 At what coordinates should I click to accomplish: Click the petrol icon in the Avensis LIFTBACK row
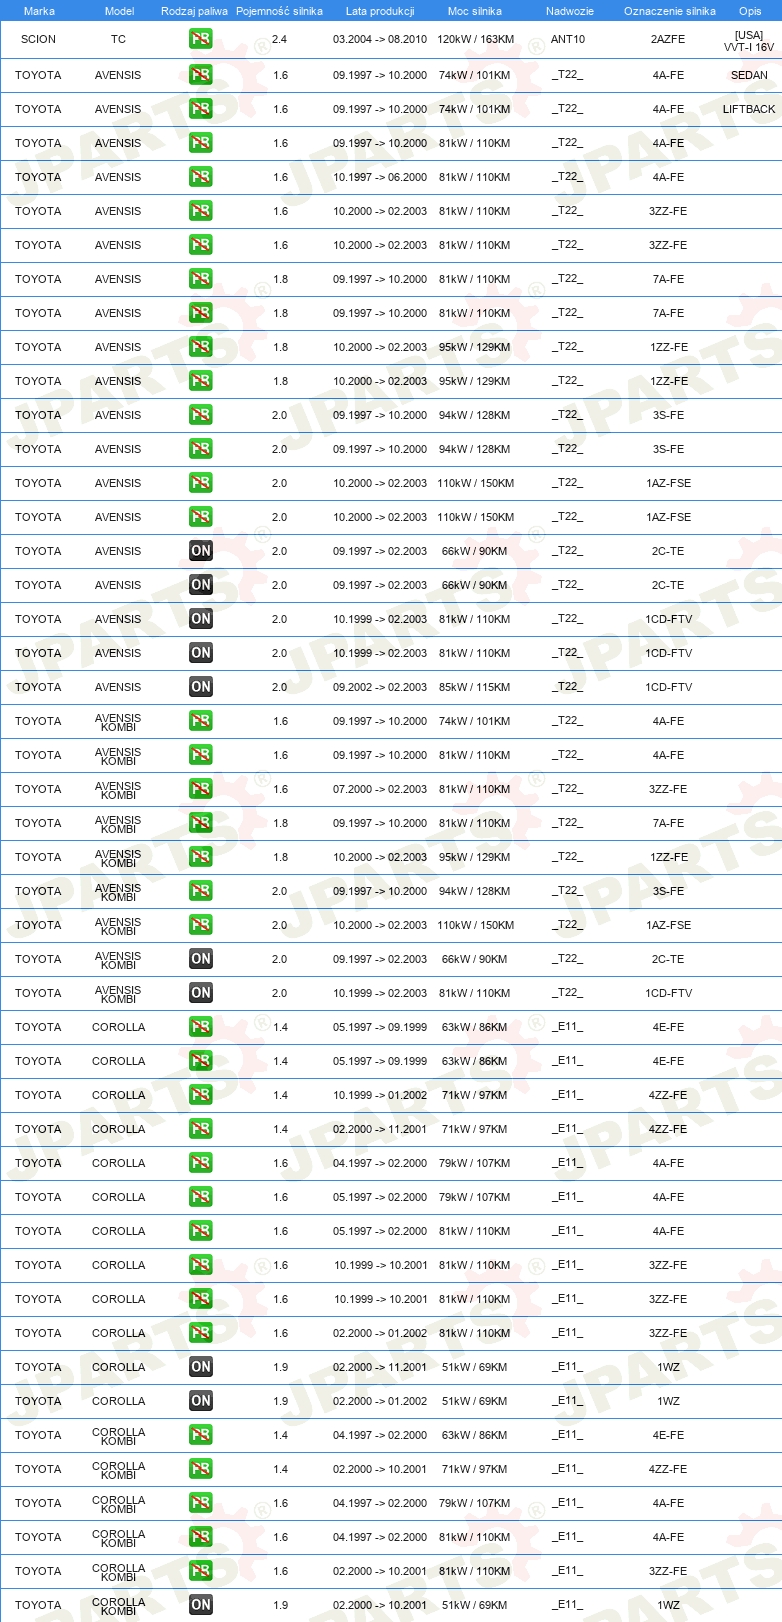(200, 109)
